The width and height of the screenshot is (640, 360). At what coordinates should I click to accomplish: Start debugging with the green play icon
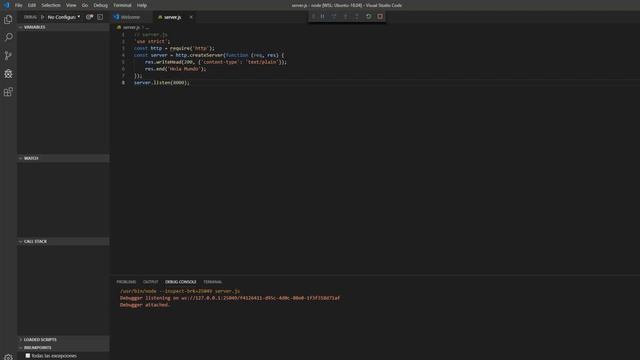point(42,17)
